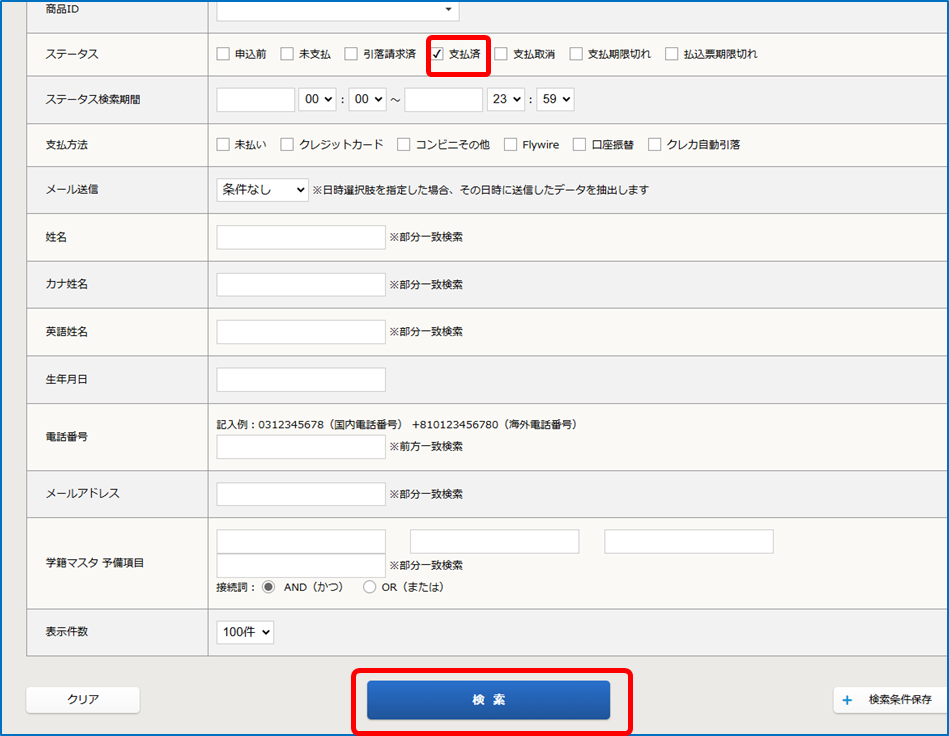Uncheck the 支払済 status checkbox
949x736 pixels.
(438, 54)
